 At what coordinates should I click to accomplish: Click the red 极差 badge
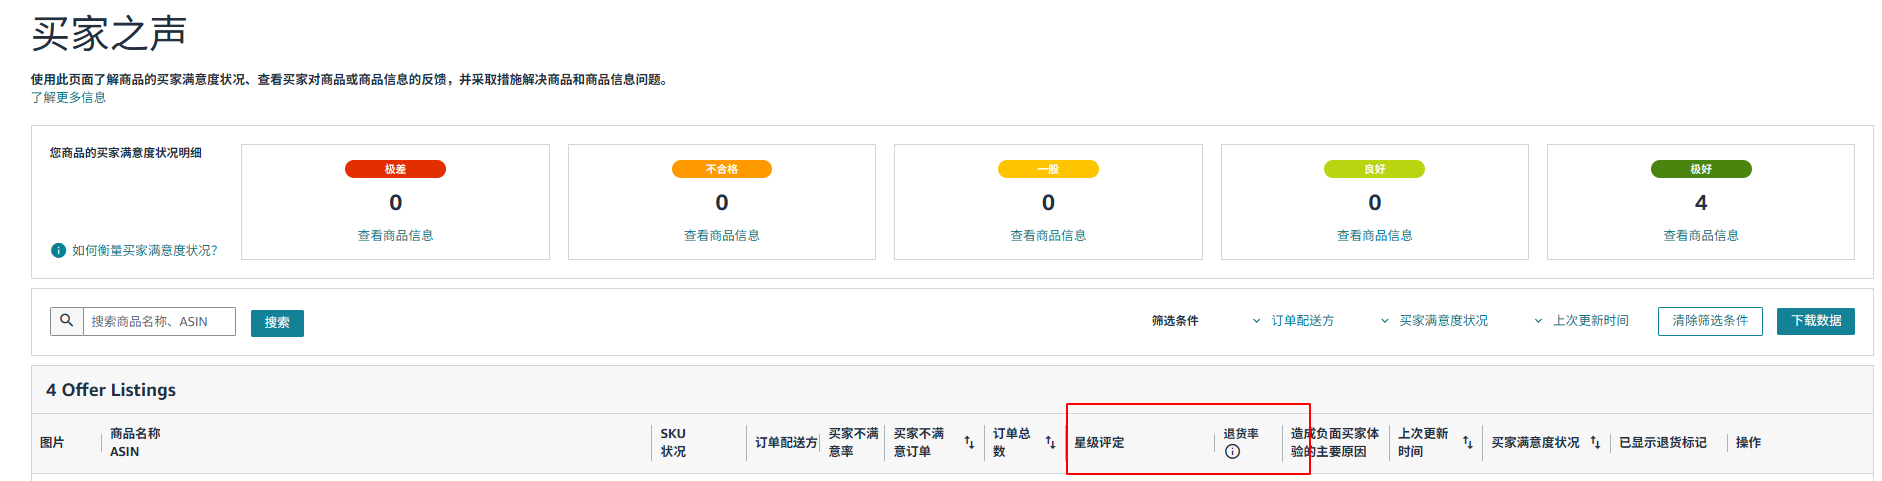coord(396,169)
